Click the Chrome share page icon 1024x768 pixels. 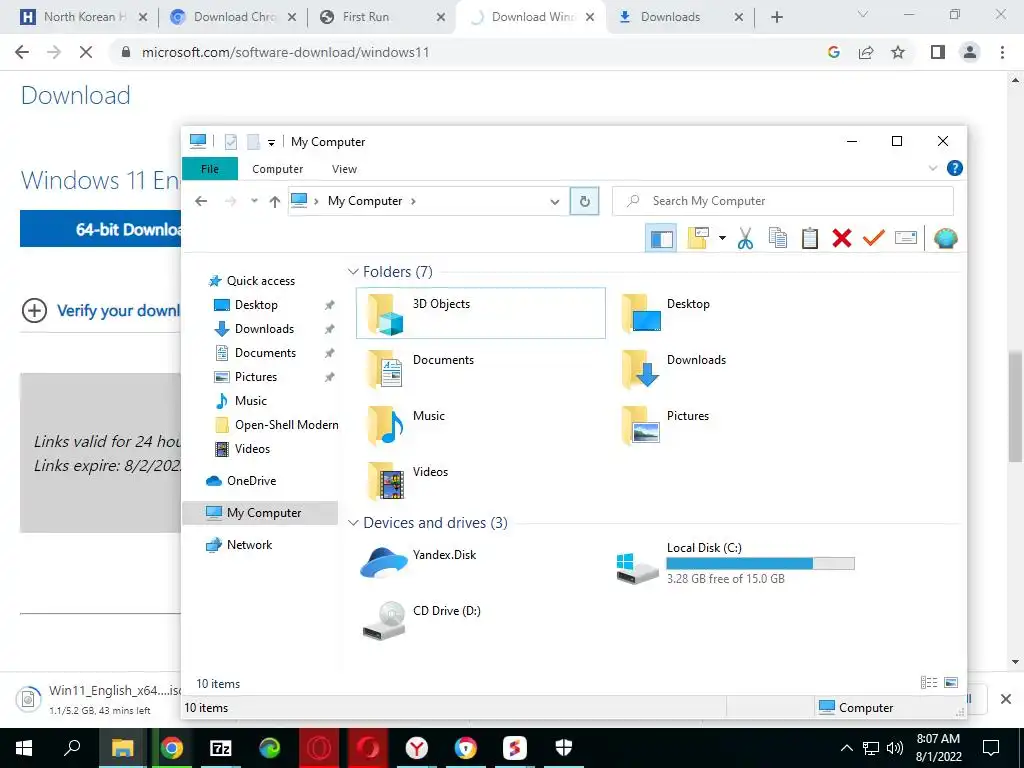866,52
